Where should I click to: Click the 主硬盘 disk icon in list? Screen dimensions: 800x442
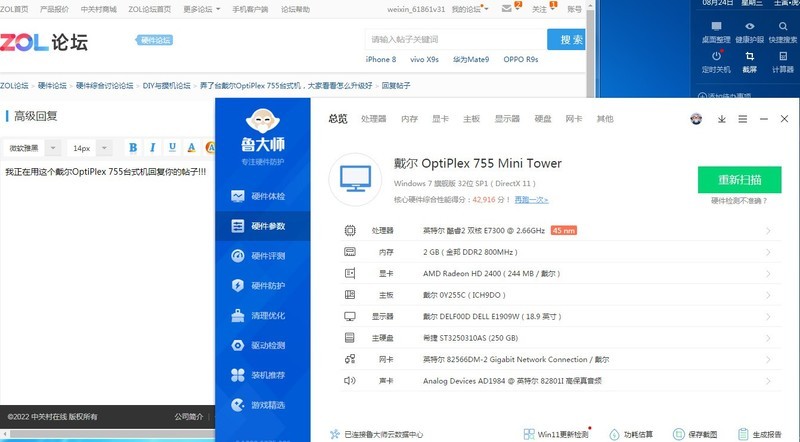tap(350, 338)
